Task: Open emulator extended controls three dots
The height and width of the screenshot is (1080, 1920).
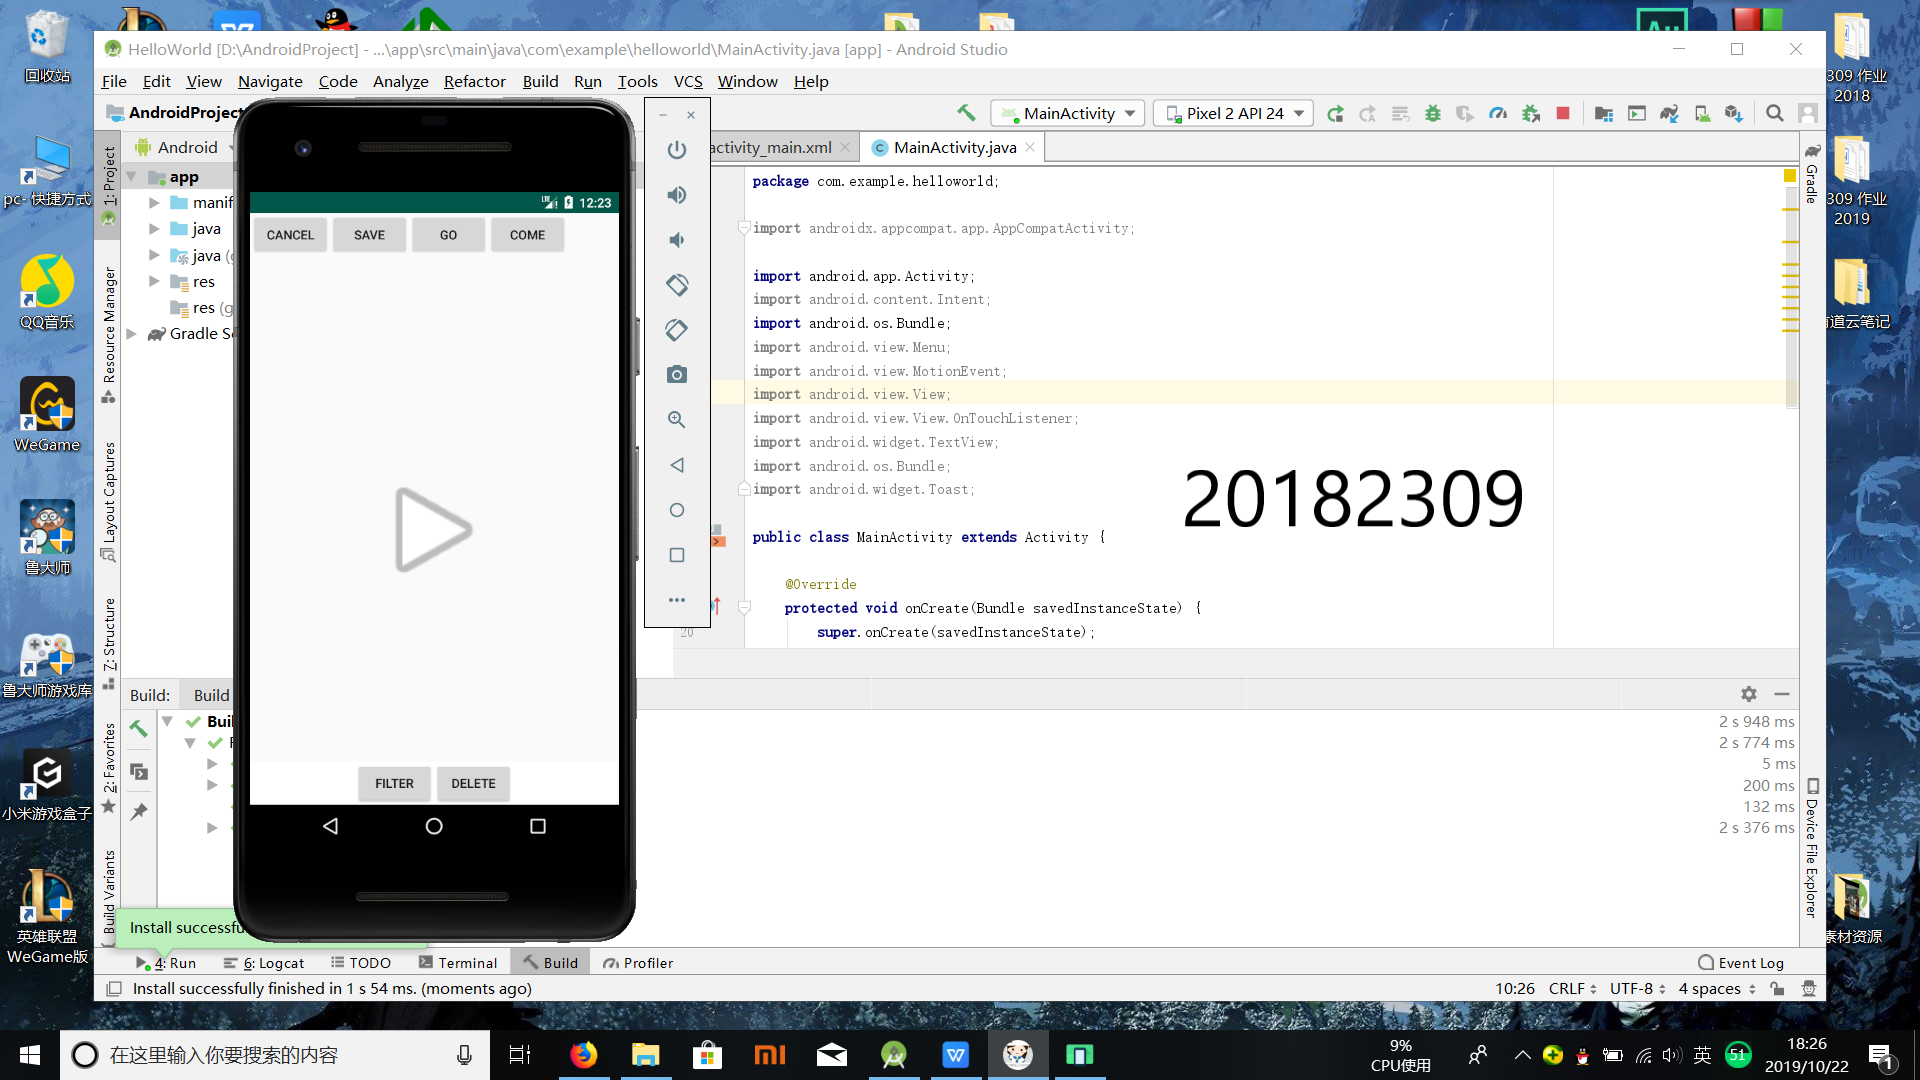Action: (677, 600)
